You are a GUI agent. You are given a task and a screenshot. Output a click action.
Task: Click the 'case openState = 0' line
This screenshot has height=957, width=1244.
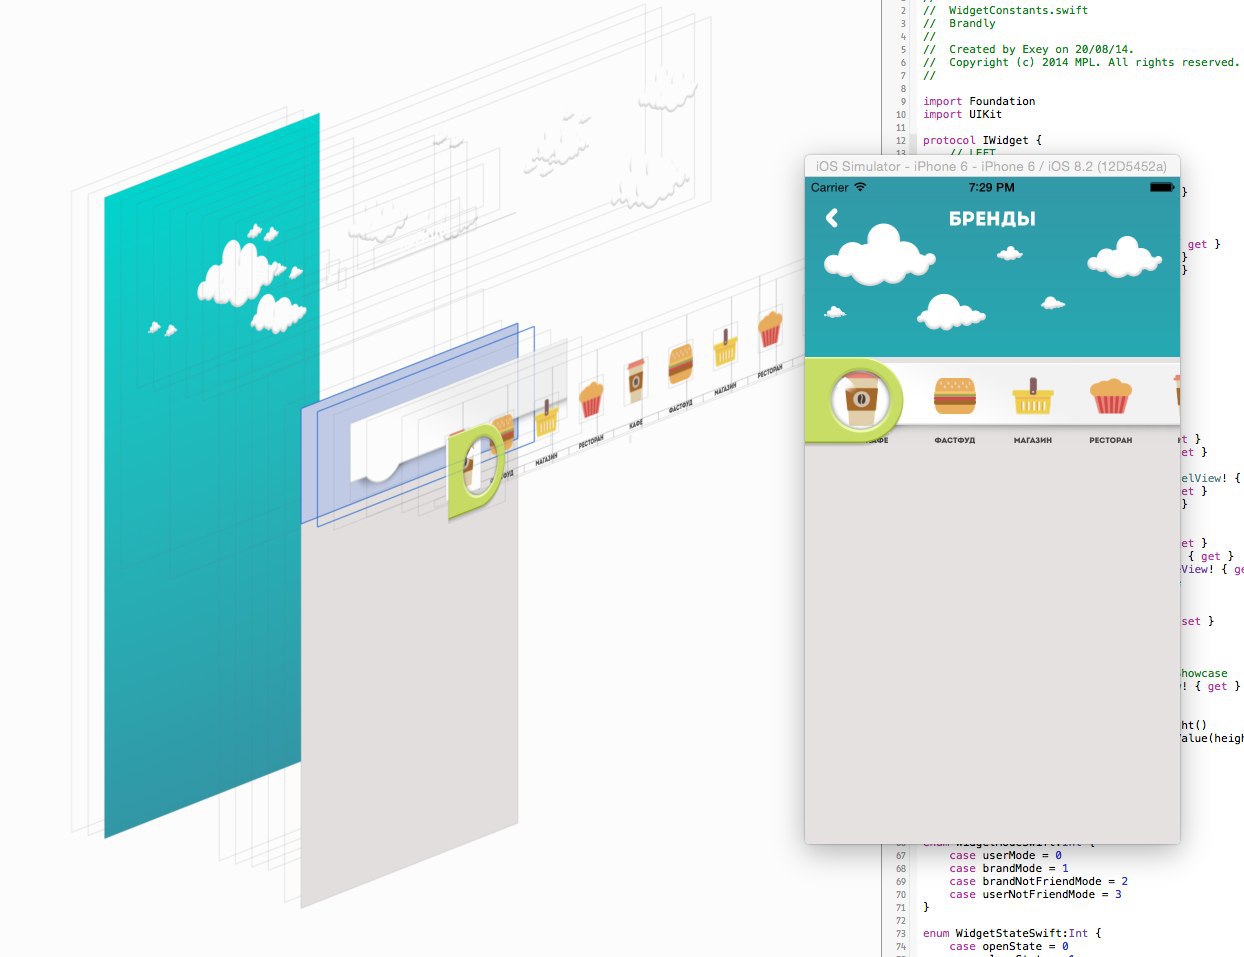coord(1009,946)
